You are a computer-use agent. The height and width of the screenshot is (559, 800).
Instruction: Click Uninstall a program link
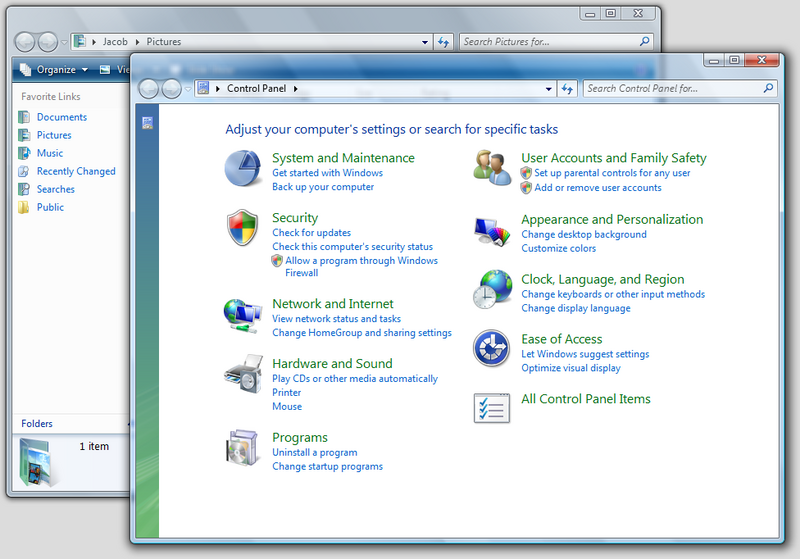click(x=314, y=452)
